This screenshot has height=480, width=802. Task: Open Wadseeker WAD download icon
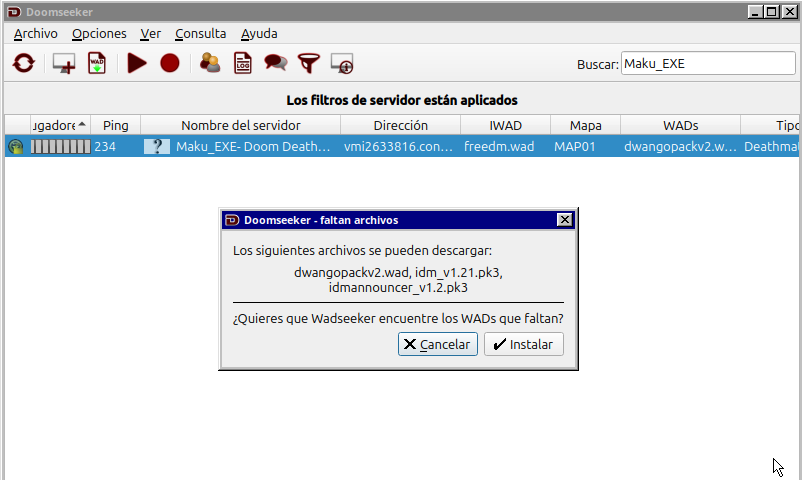(97, 63)
